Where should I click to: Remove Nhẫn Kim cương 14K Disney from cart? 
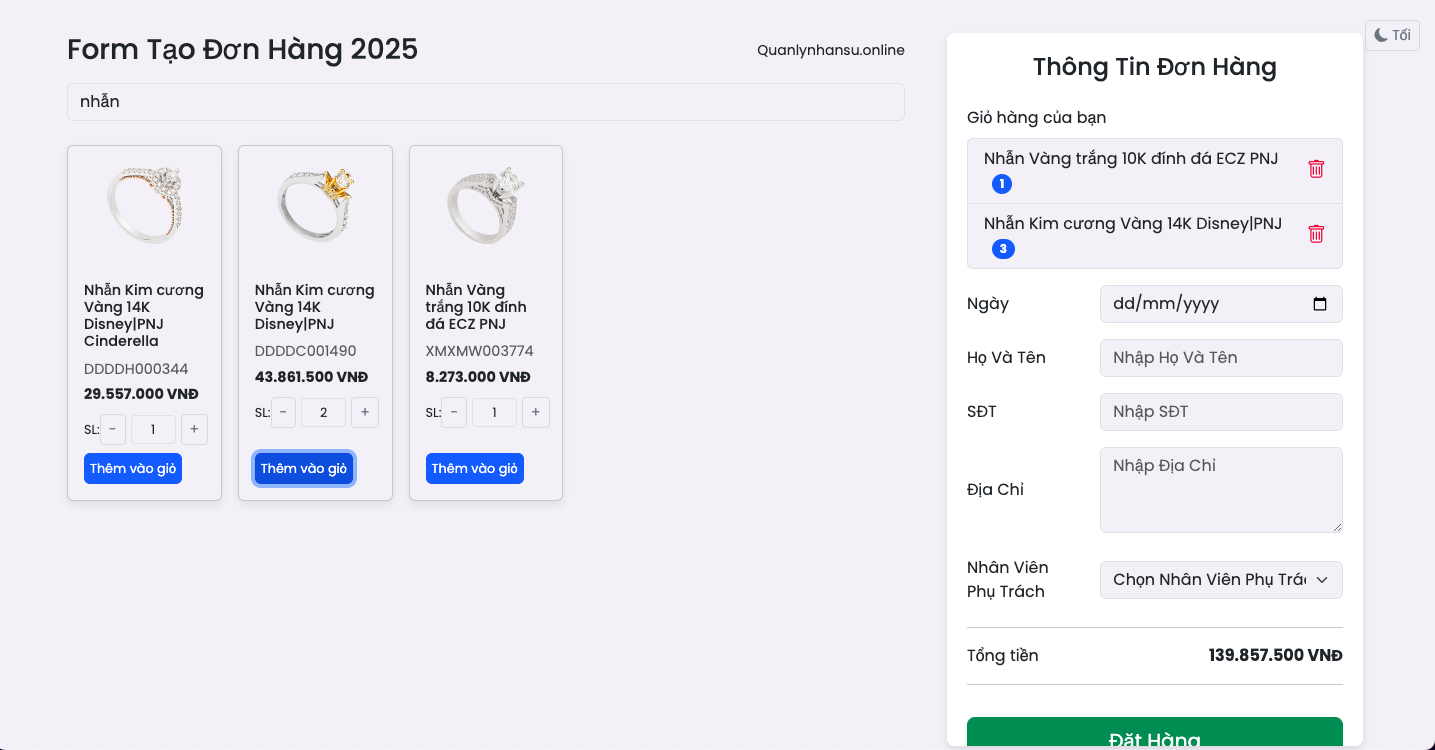[1316, 234]
